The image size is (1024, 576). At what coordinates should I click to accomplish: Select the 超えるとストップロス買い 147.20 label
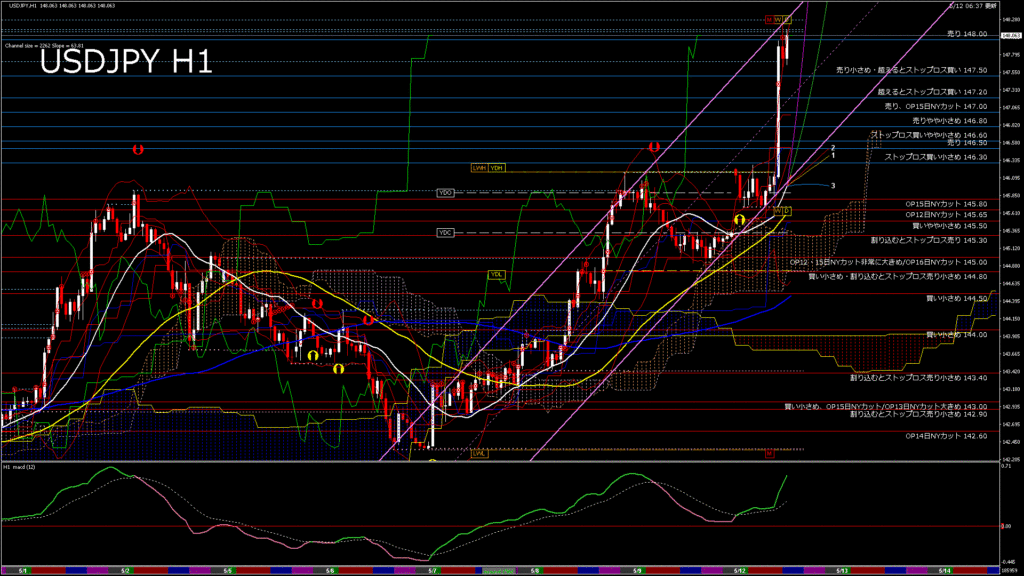click(x=933, y=92)
